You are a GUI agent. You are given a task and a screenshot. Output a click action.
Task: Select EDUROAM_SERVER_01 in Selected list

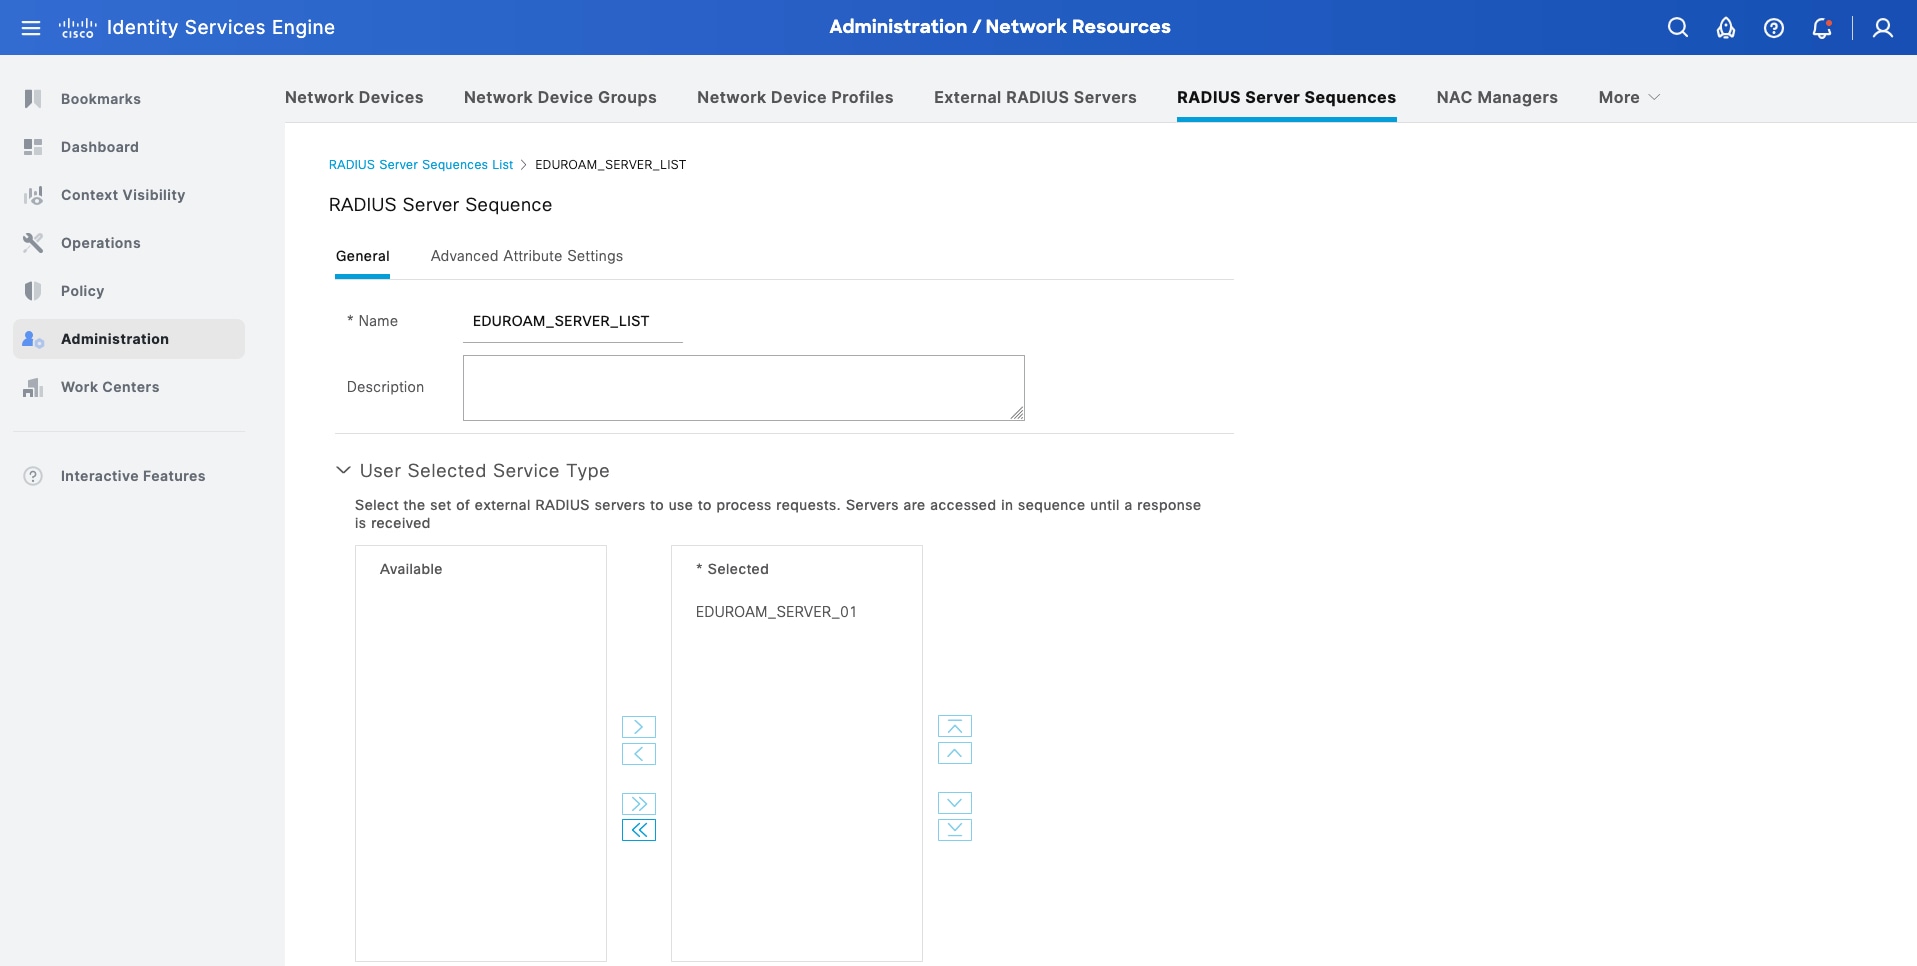pyautogui.click(x=776, y=612)
